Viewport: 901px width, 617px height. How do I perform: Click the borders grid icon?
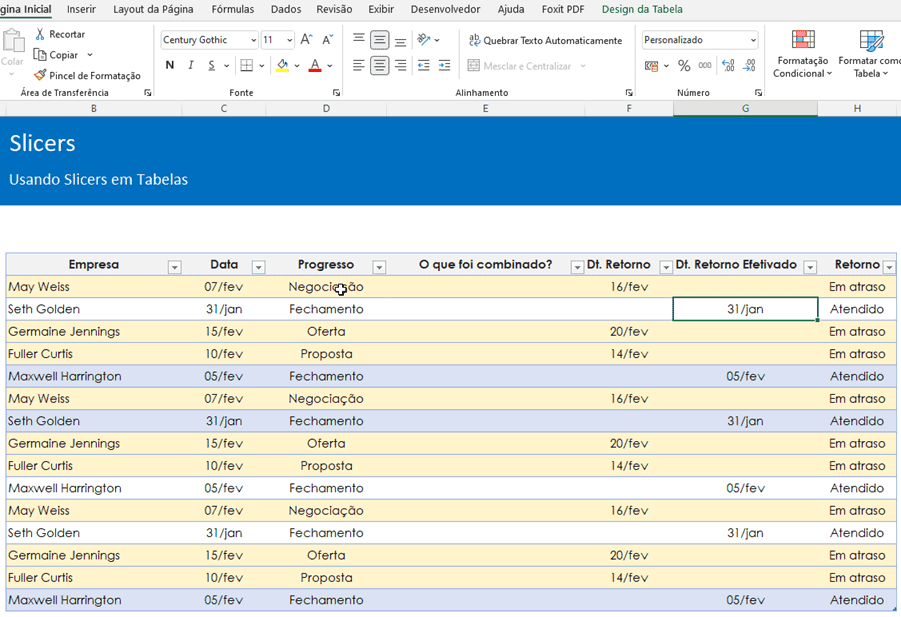point(246,66)
